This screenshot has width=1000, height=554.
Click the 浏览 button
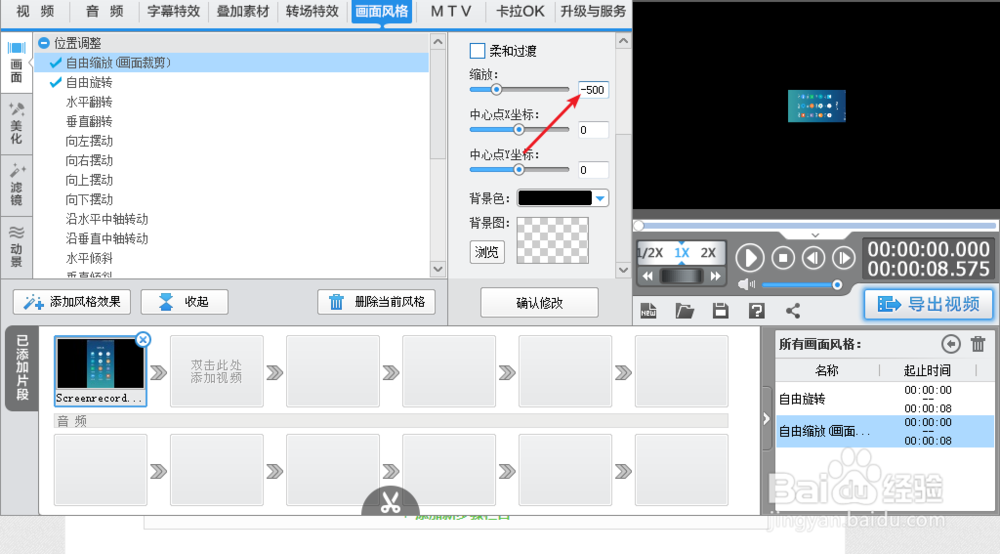pyautogui.click(x=487, y=252)
